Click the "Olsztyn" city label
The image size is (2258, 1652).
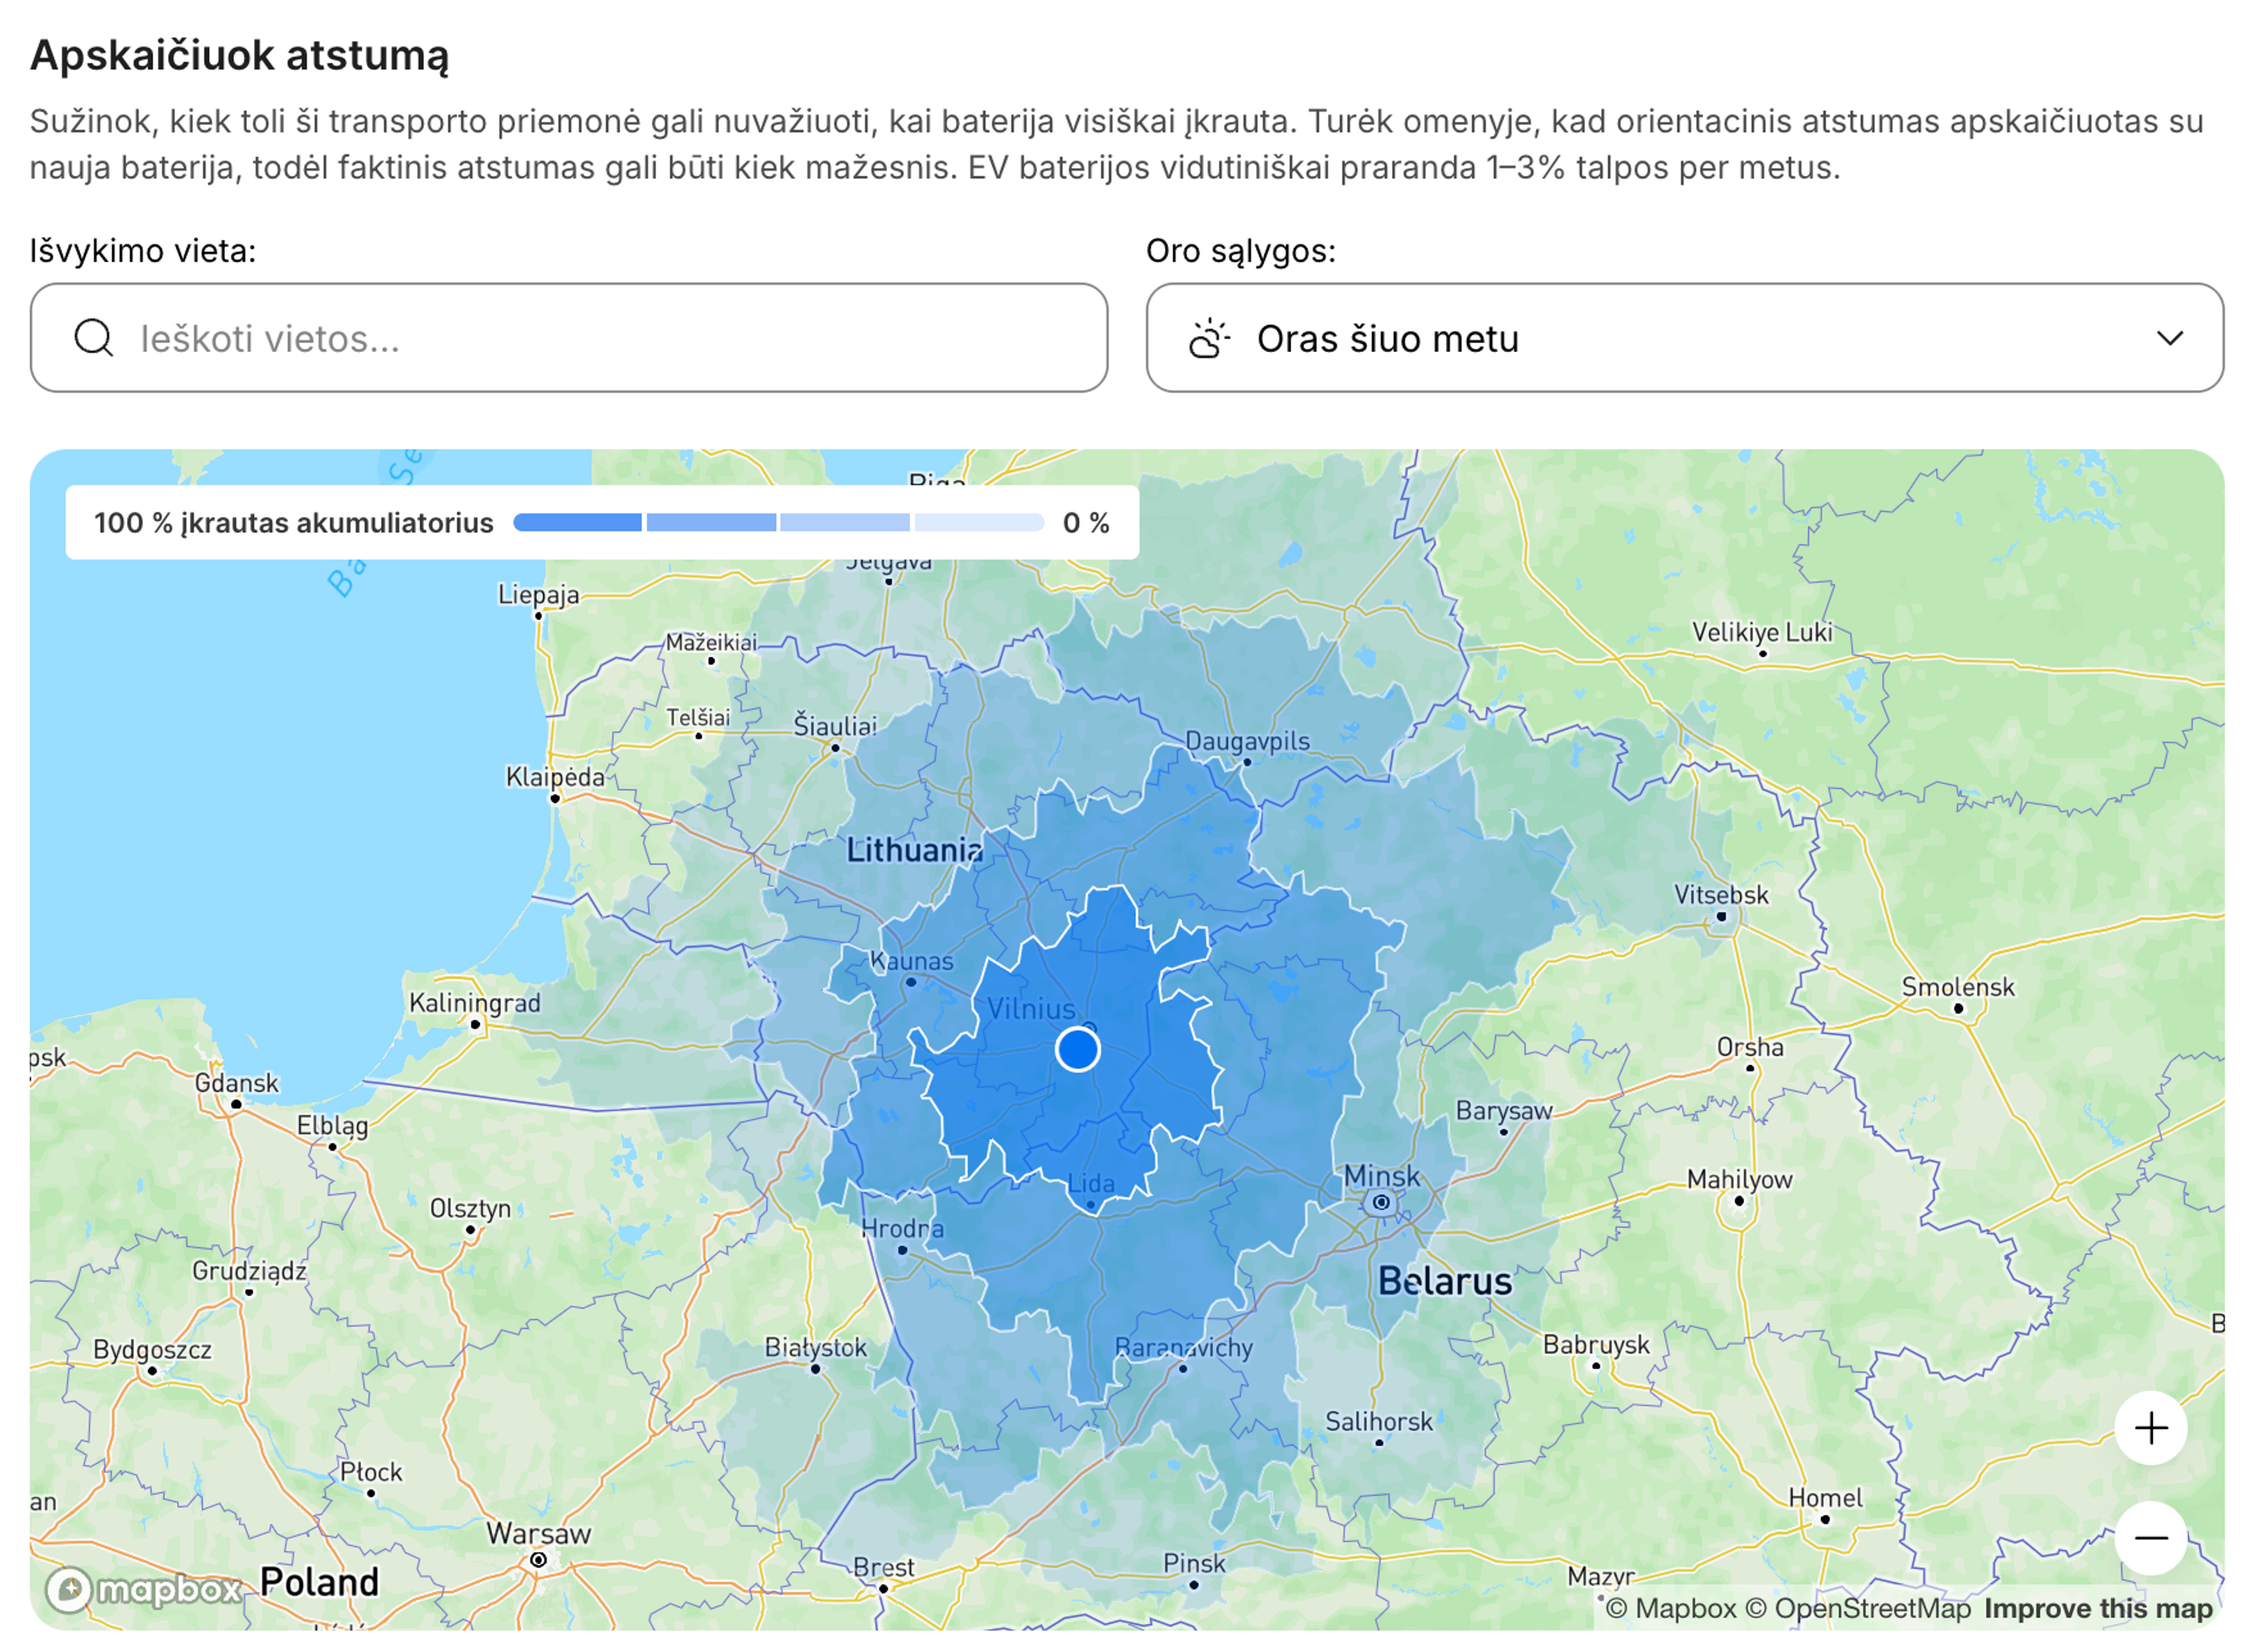[x=470, y=1208]
